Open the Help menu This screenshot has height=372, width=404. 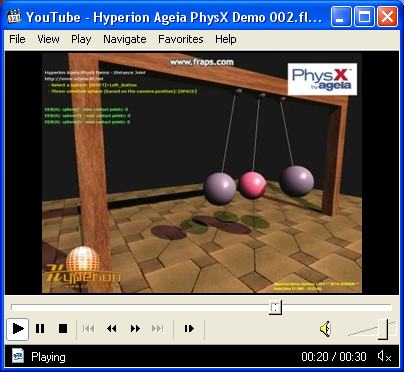(x=226, y=39)
